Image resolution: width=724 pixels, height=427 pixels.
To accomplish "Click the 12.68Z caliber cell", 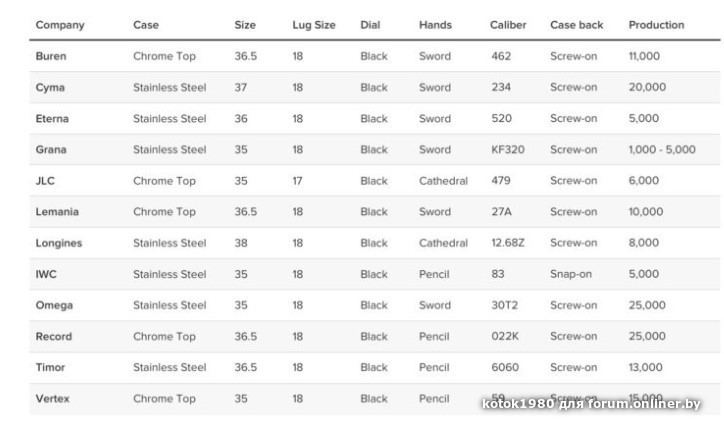I will (509, 243).
